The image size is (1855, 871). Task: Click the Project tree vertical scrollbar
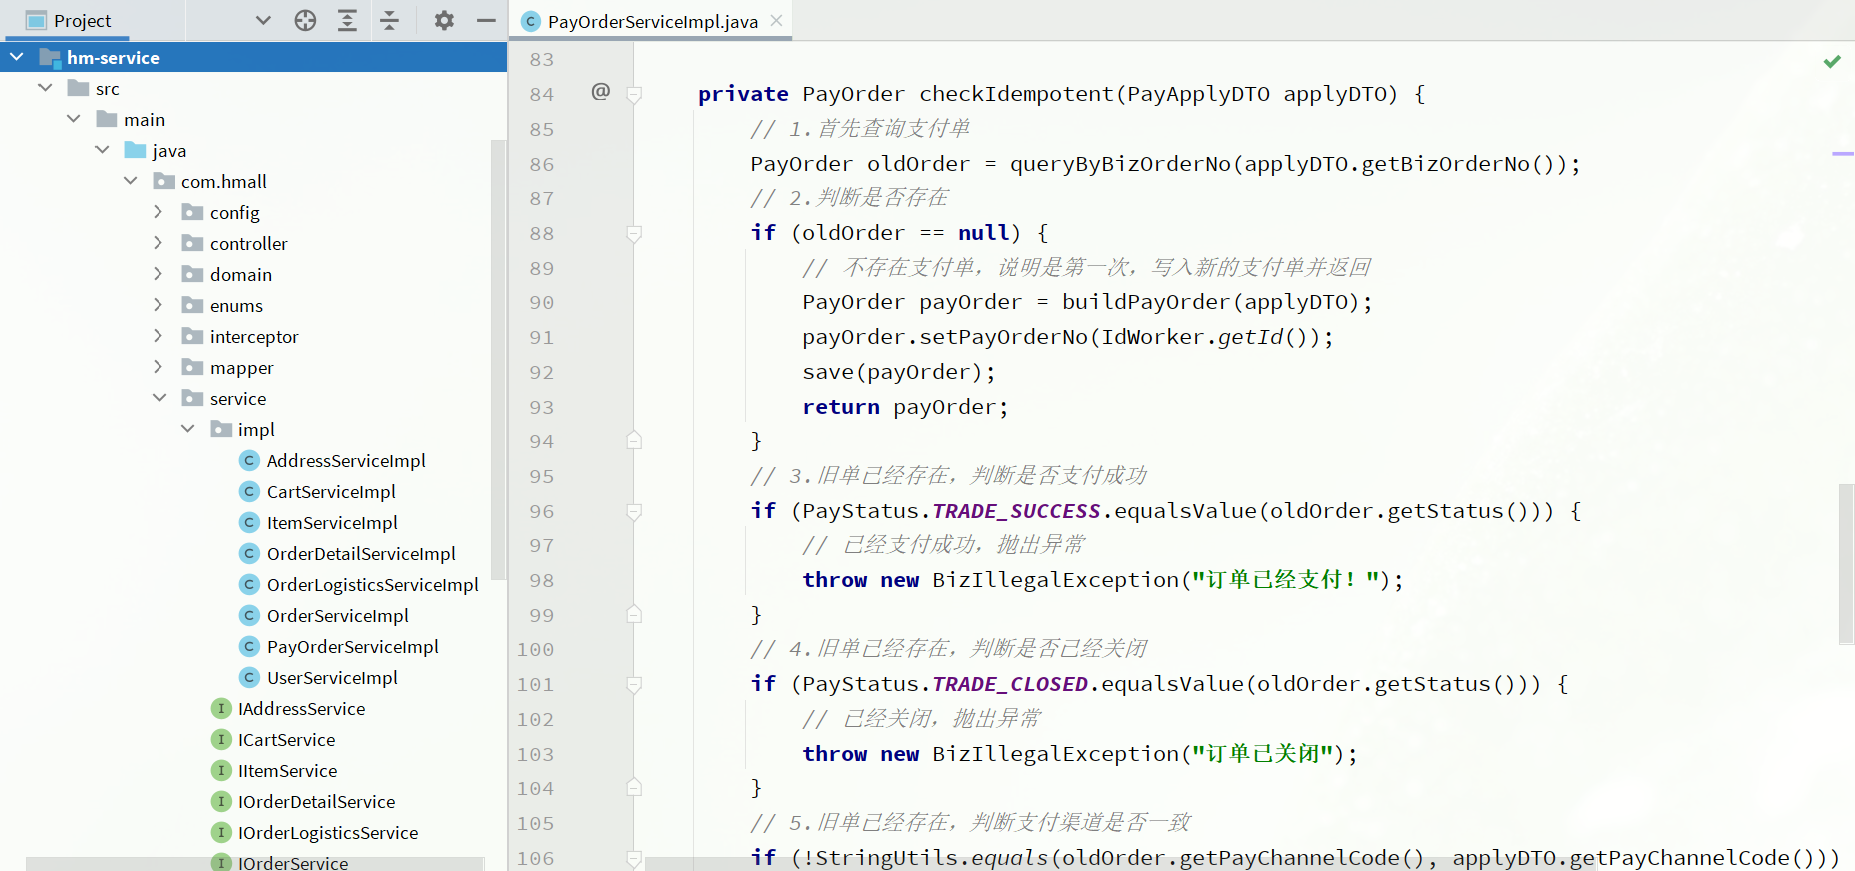tap(500, 360)
